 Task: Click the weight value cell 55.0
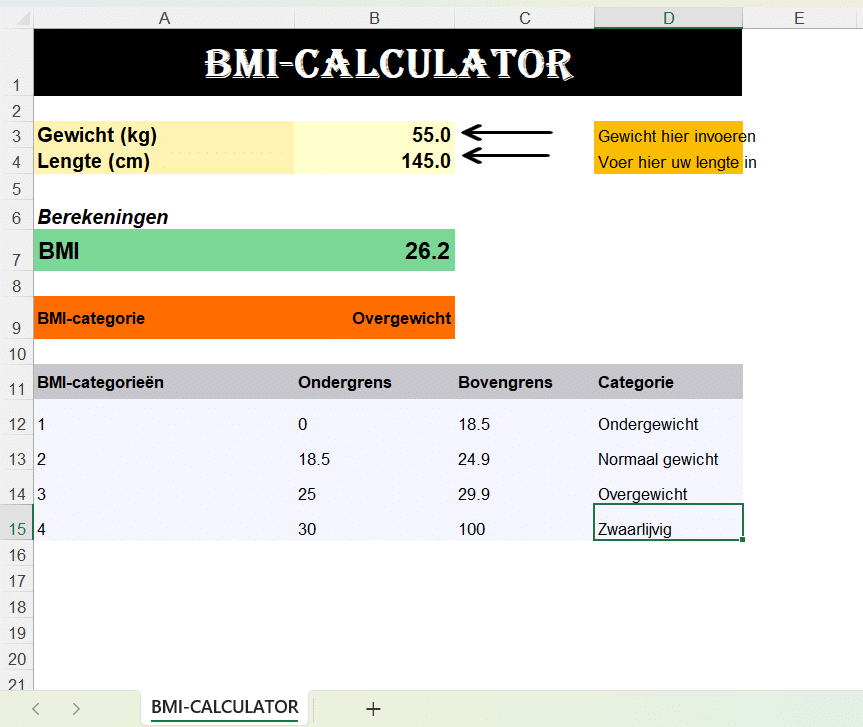(374, 135)
